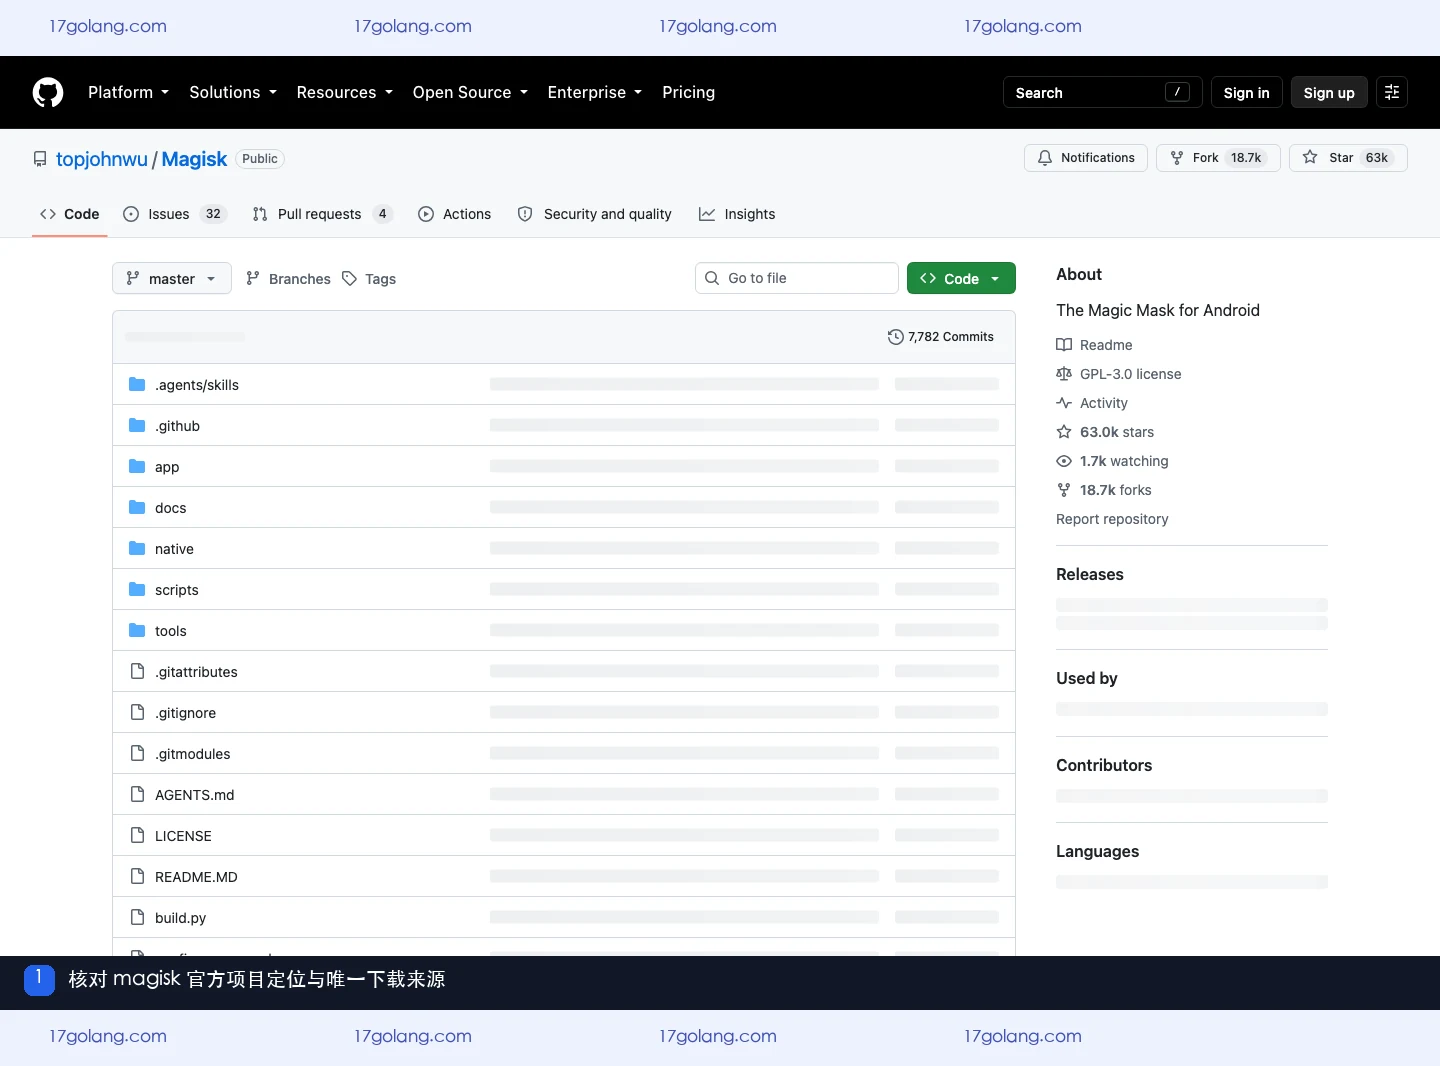Image resolution: width=1440 pixels, height=1066 pixels.
Task: Open the Releases heading link
Action: pos(1090,574)
